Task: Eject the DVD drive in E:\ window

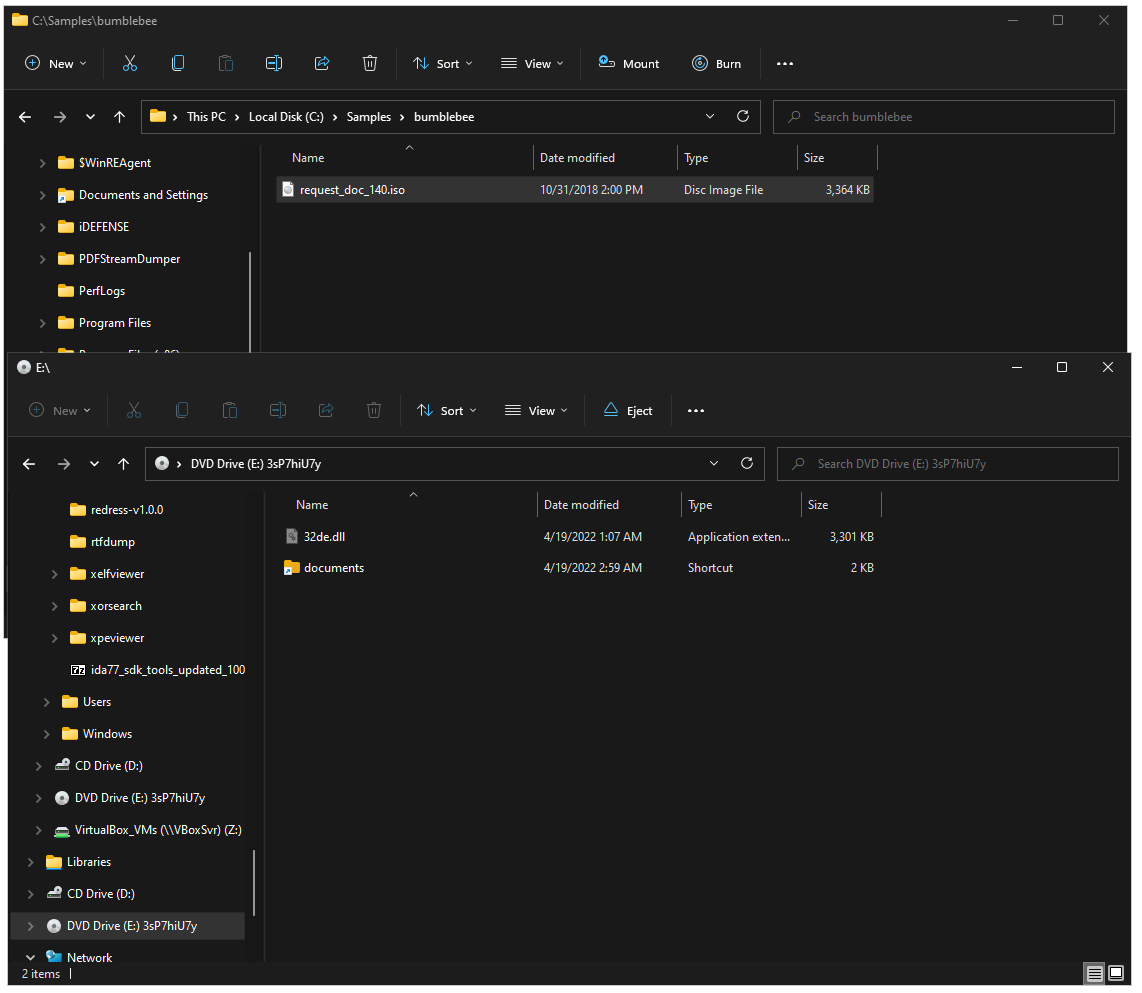Action: pos(628,410)
